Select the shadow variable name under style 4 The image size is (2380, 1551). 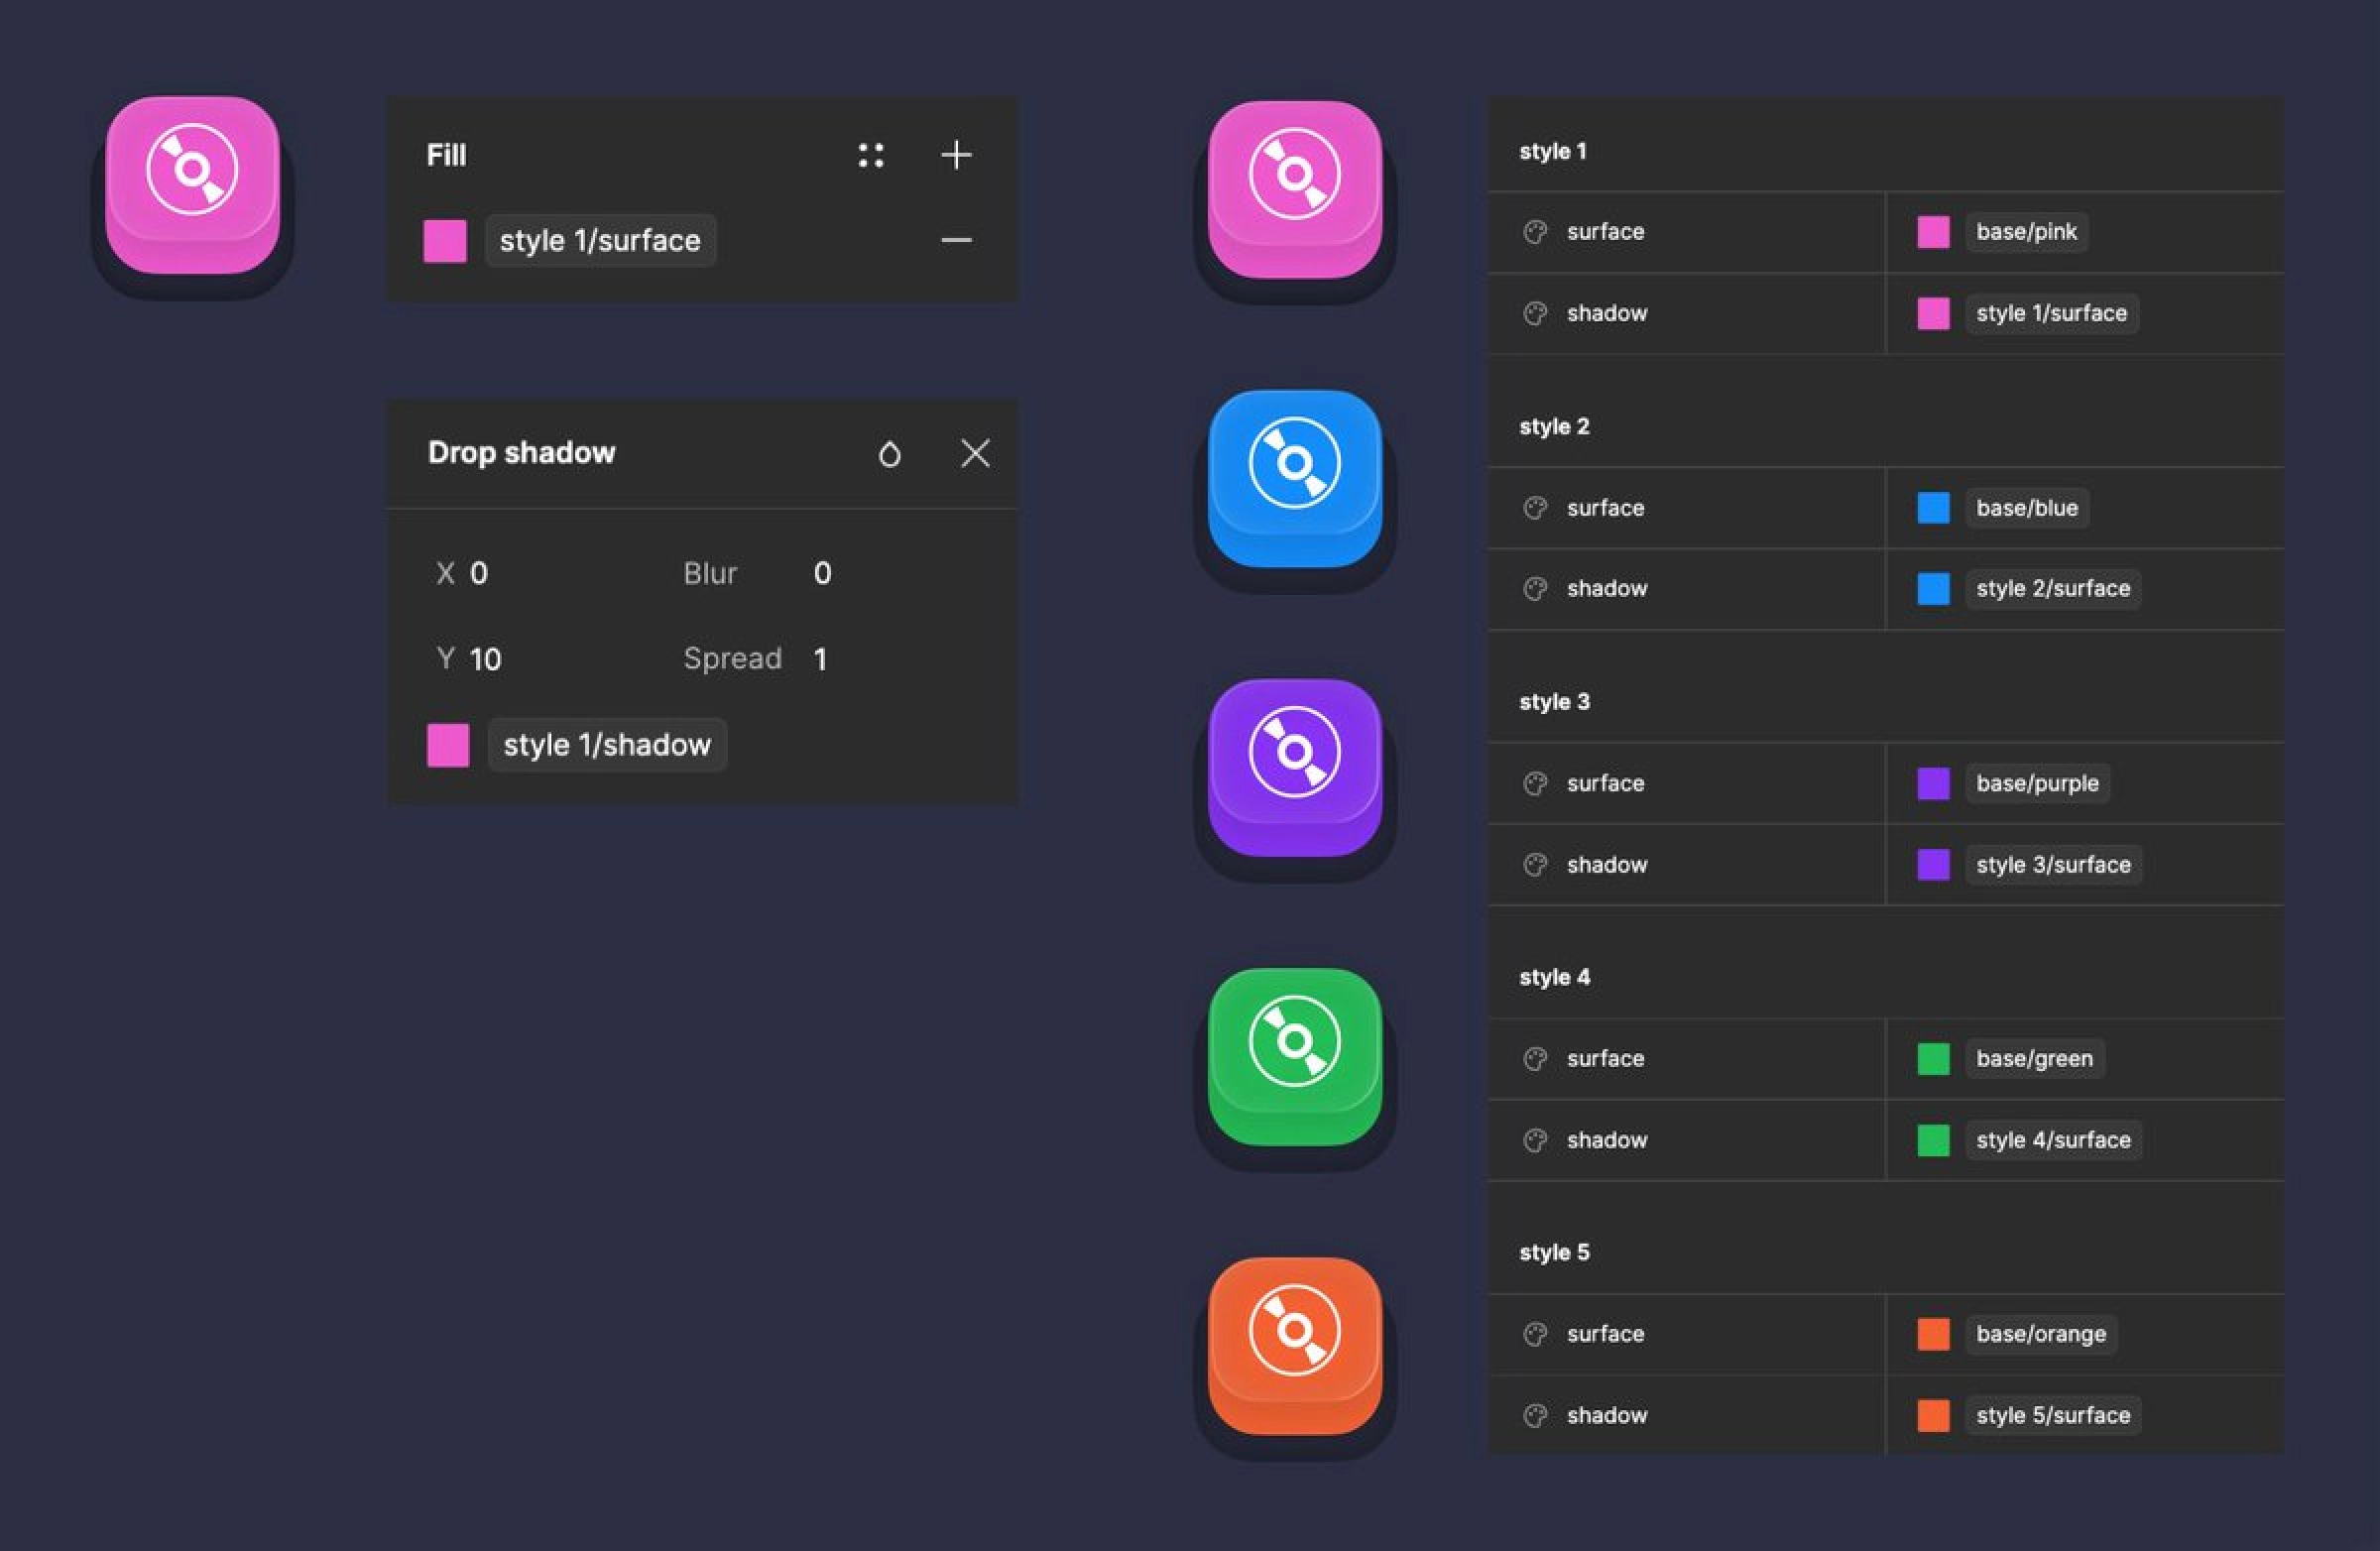click(1607, 1140)
